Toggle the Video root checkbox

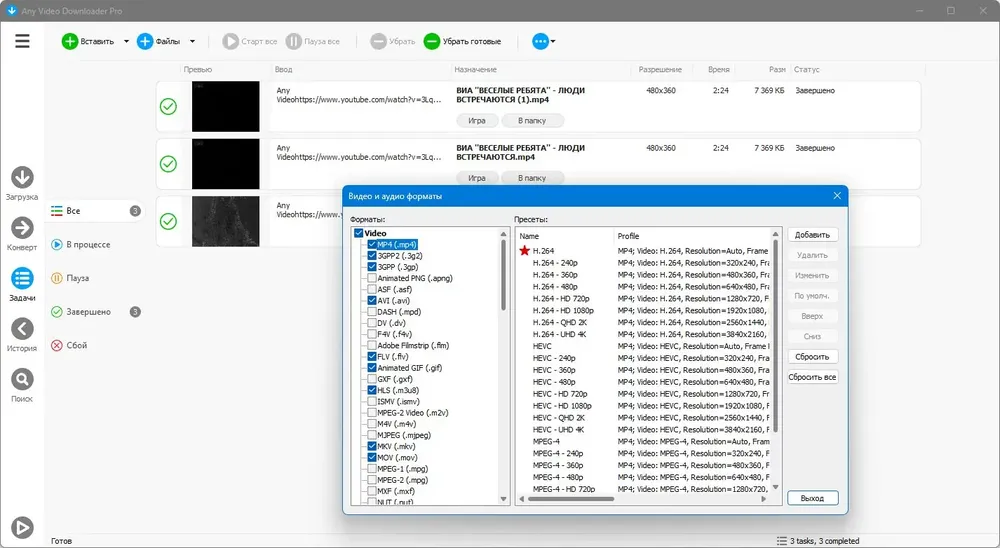click(x=358, y=233)
